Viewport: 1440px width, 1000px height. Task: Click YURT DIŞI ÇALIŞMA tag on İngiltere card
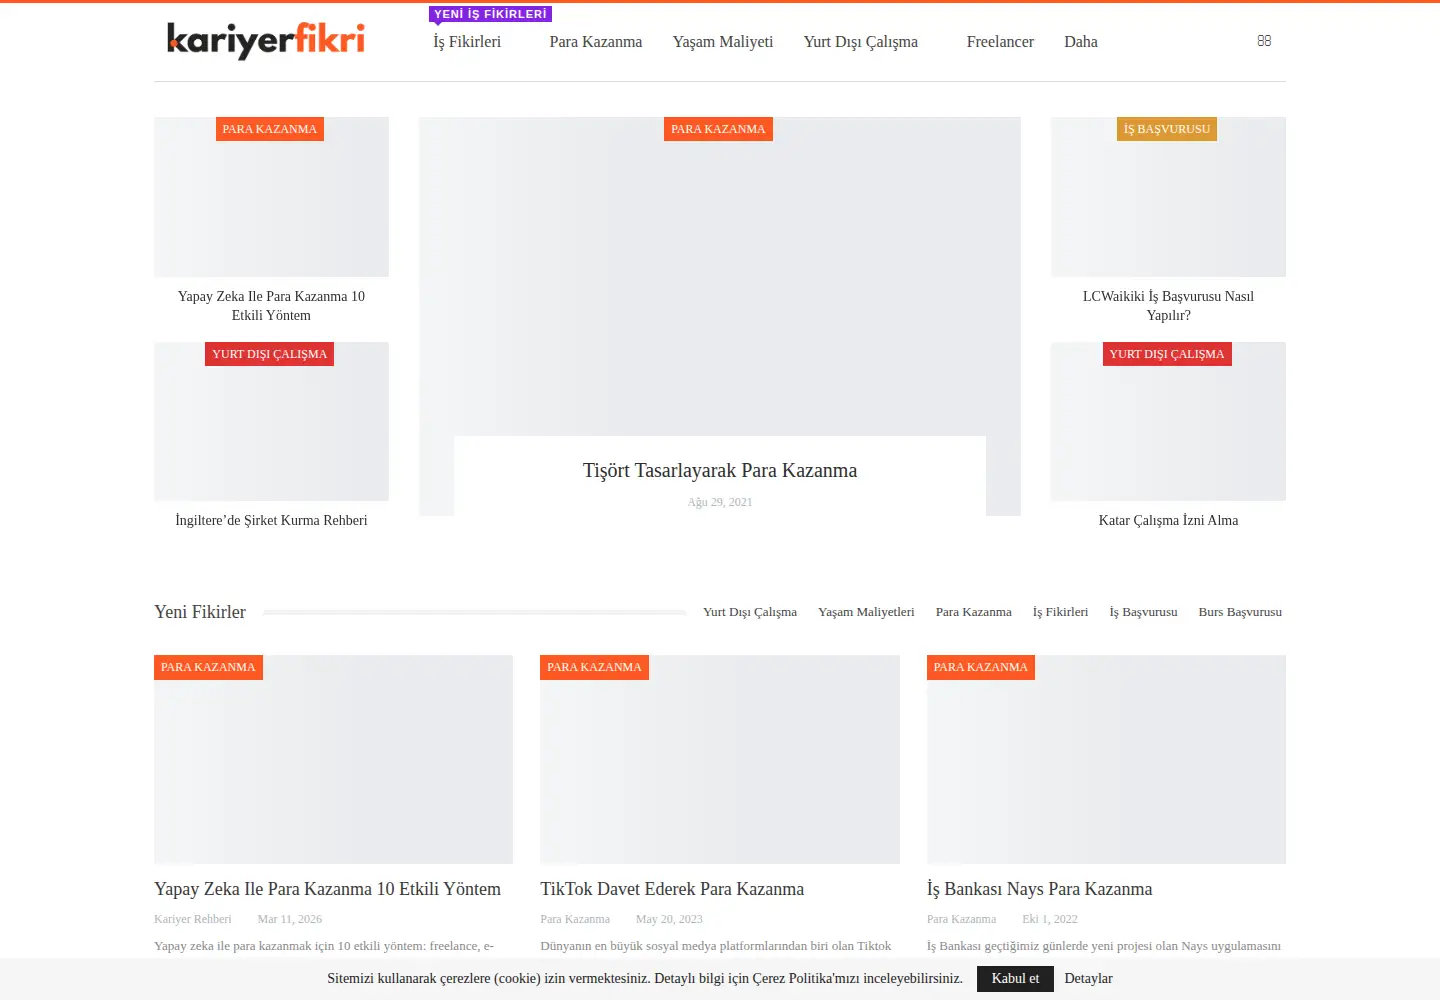(x=269, y=354)
